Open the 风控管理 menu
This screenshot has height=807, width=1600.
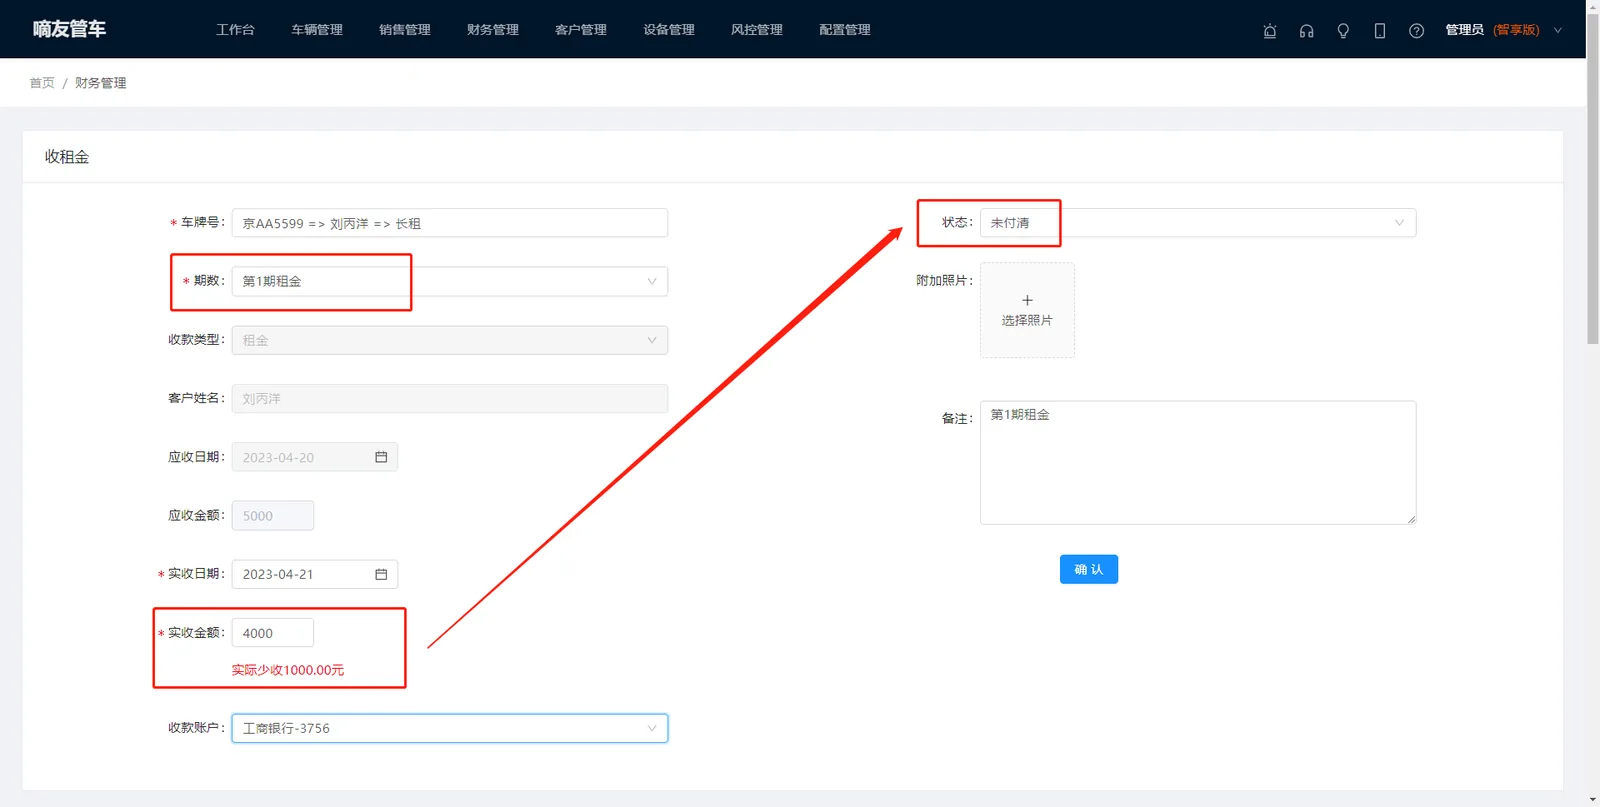point(757,30)
